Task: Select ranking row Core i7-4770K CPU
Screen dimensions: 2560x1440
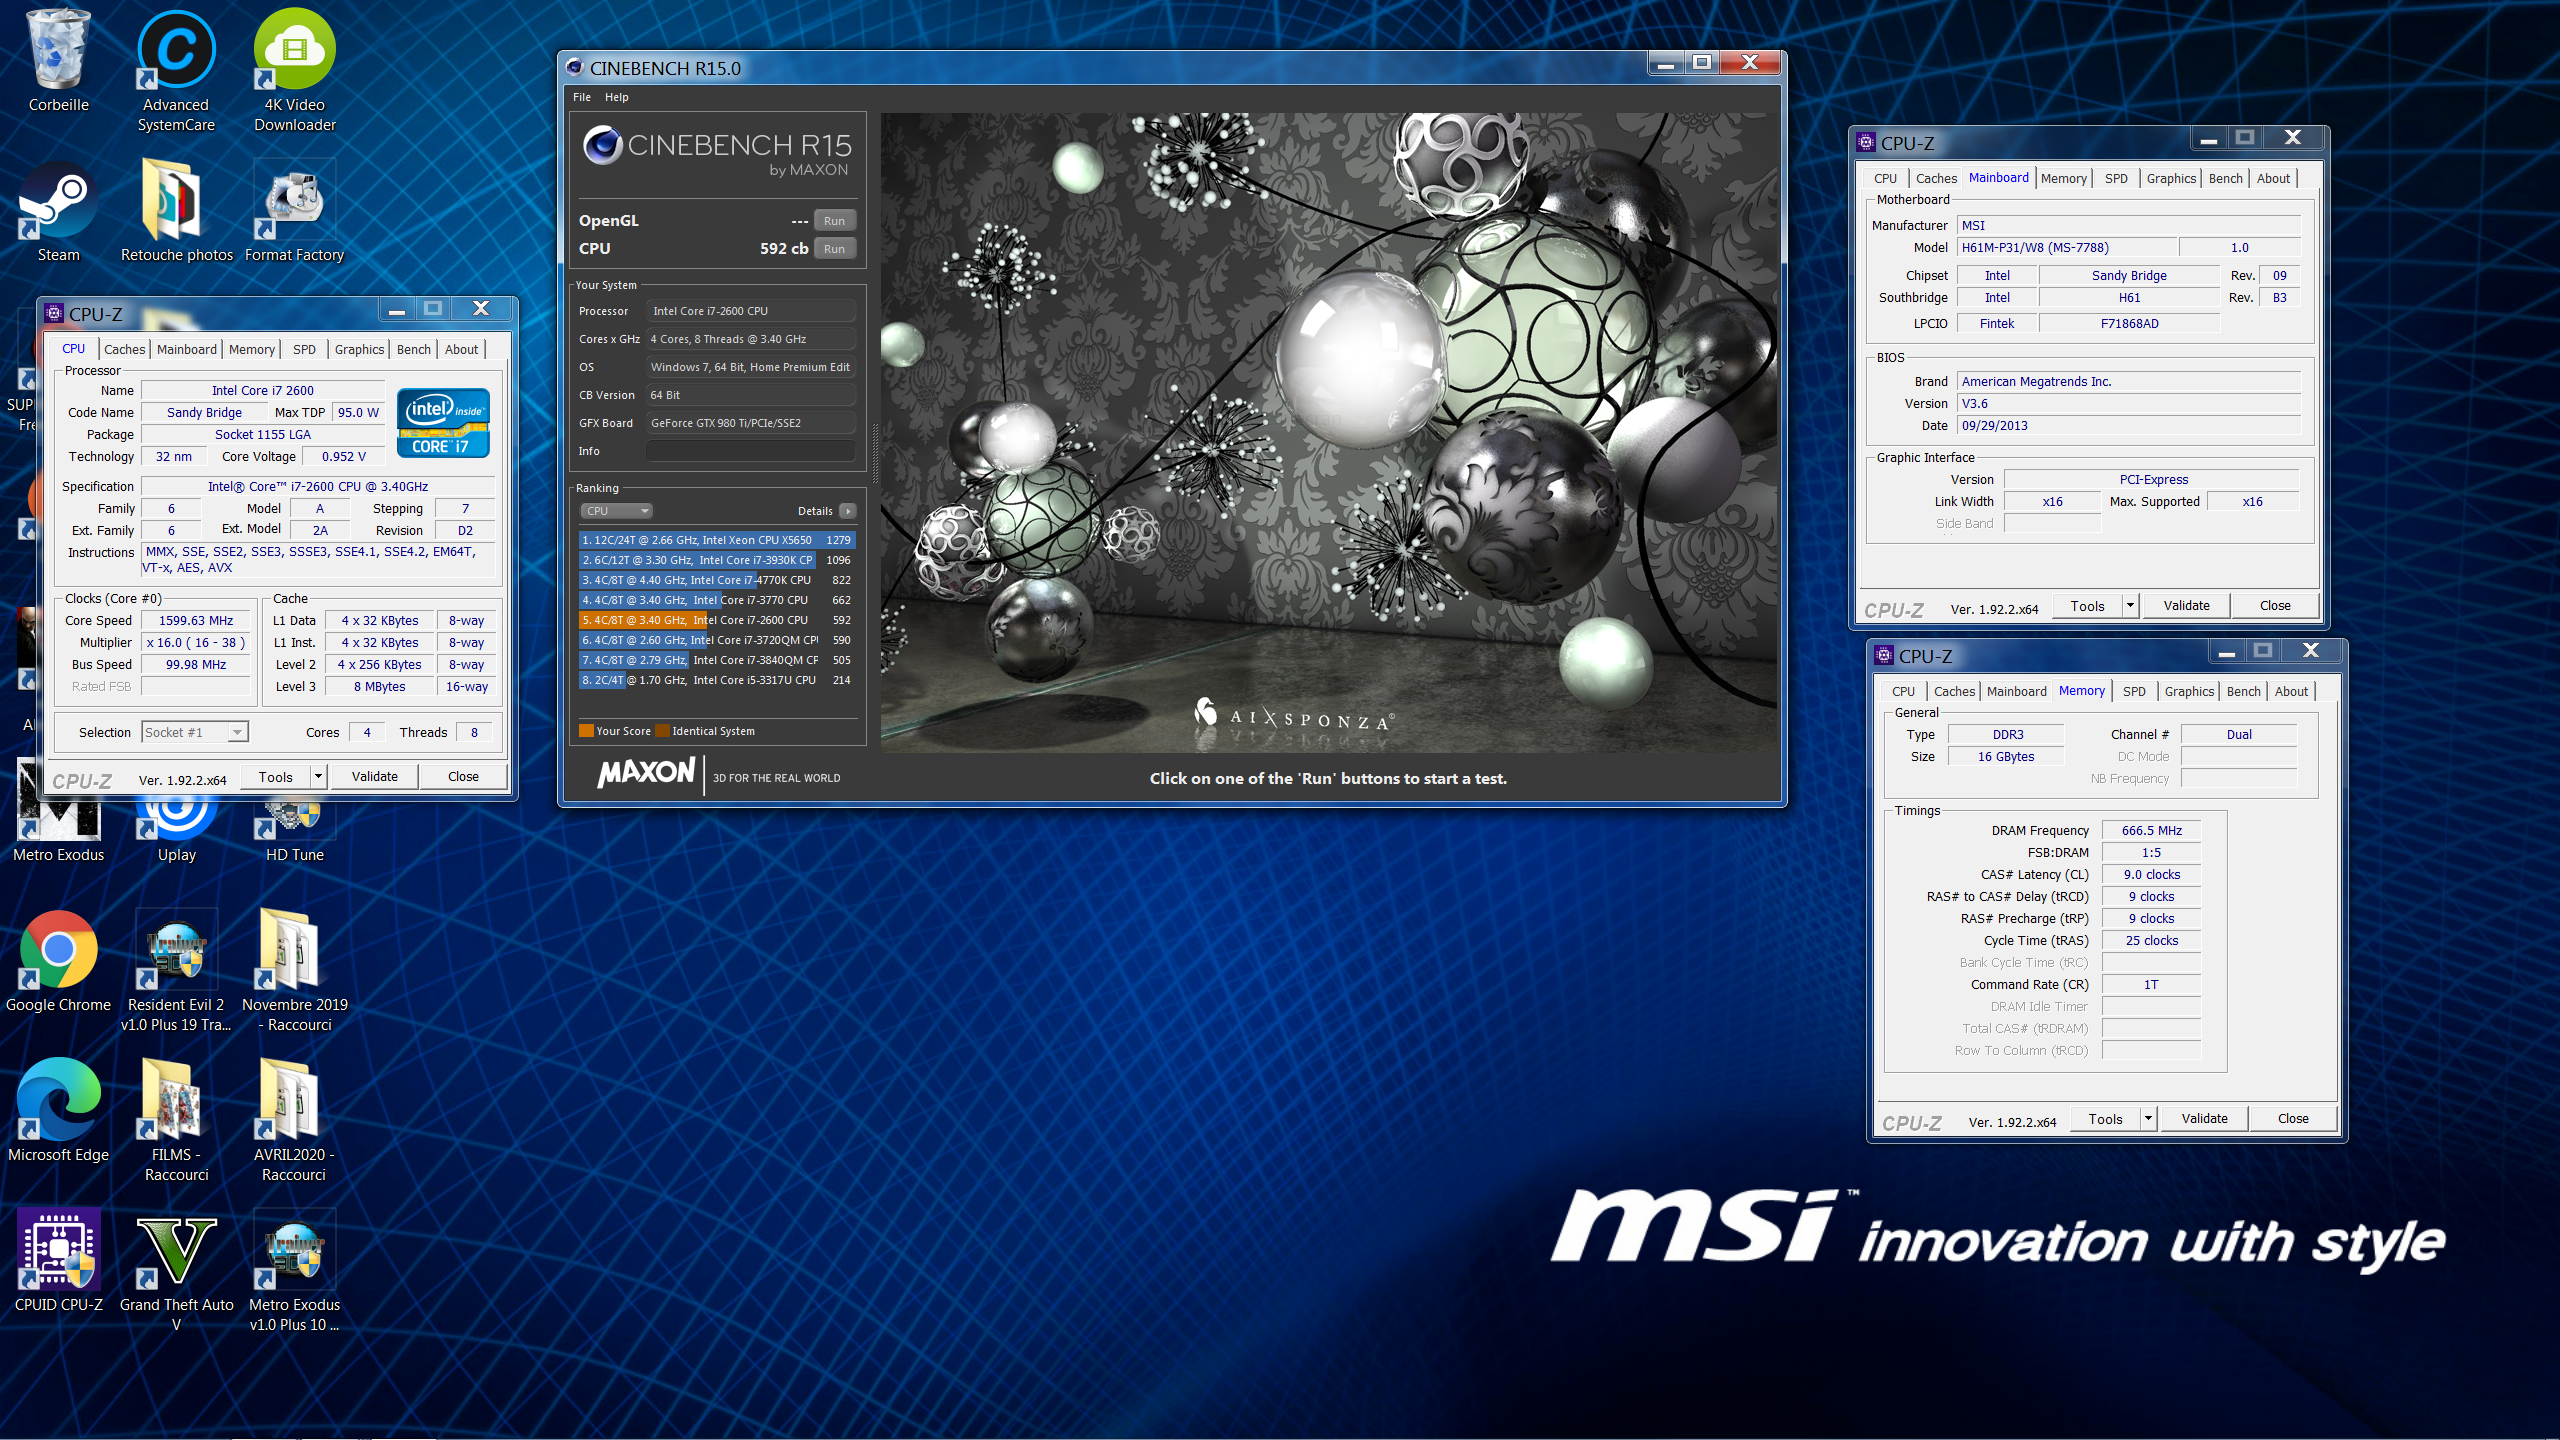Action: click(716, 580)
